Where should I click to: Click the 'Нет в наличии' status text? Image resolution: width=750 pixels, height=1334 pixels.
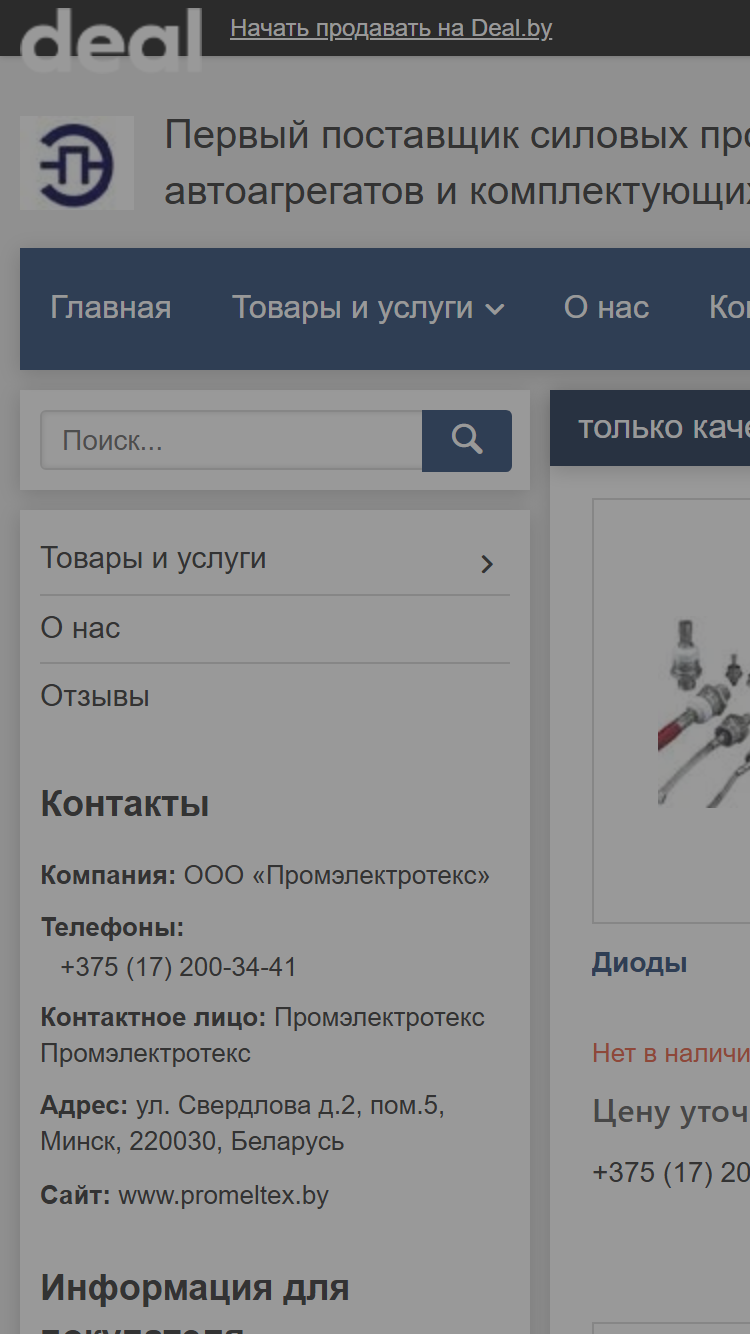(x=671, y=1052)
